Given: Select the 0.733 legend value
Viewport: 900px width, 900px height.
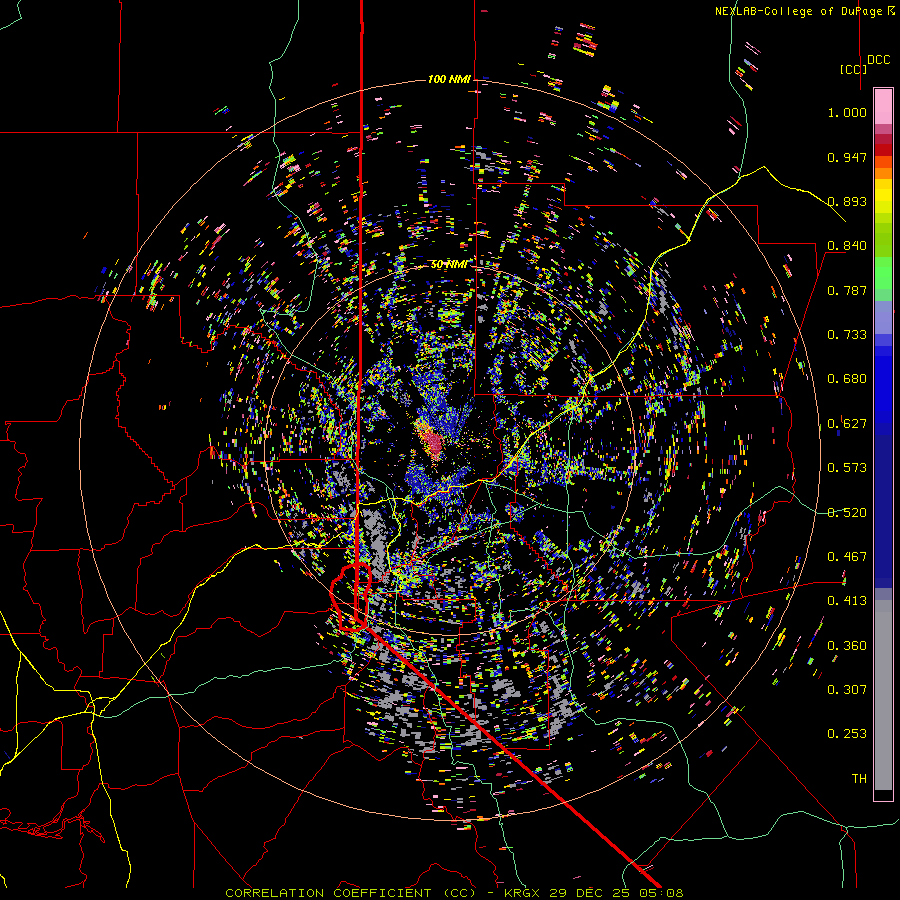Looking at the screenshot, I should [847, 335].
